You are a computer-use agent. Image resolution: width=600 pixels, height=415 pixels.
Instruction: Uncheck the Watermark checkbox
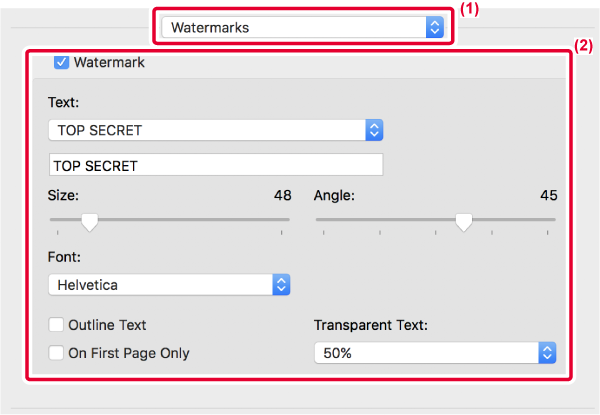62,62
